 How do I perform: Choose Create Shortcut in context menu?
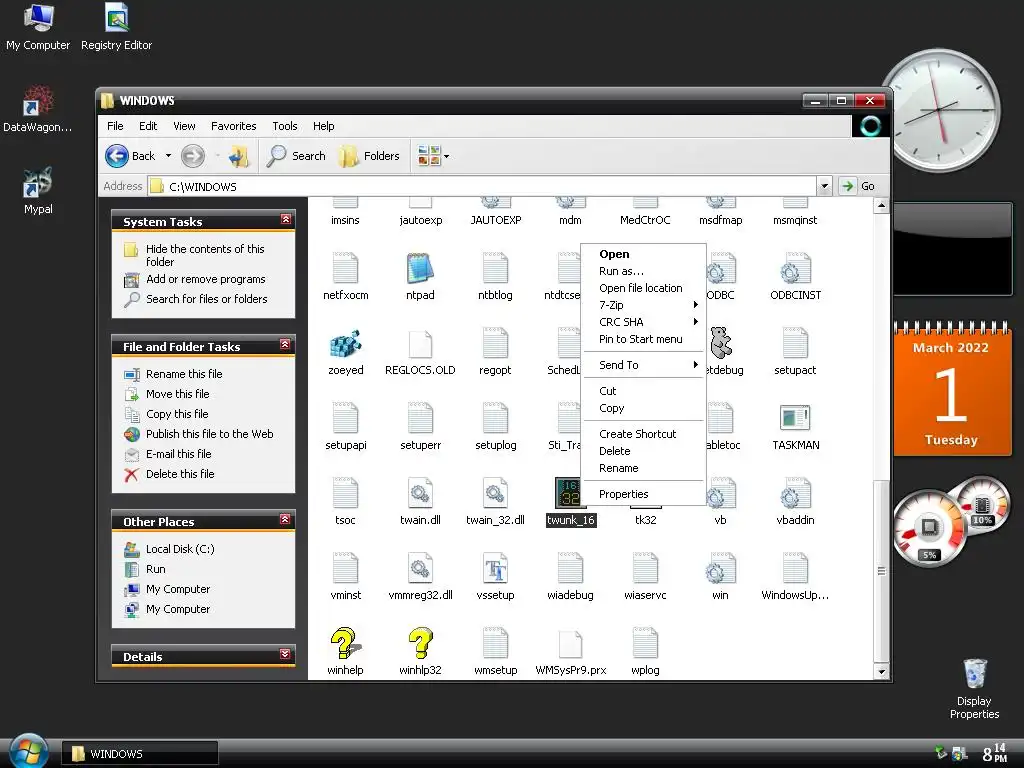pyautogui.click(x=643, y=434)
